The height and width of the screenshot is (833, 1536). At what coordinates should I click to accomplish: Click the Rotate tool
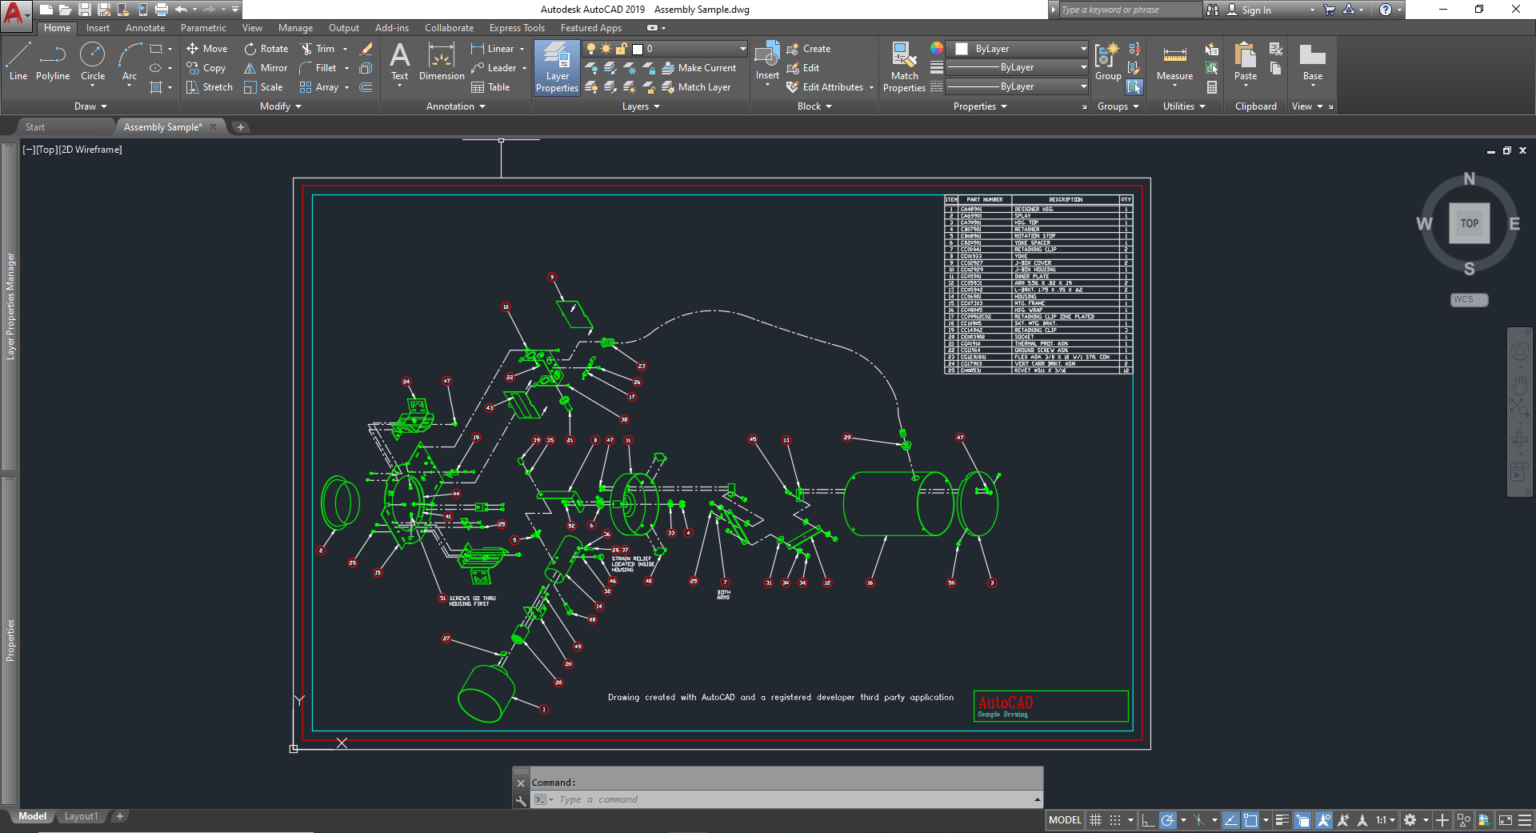pyautogui.click(x=265, y=48)
